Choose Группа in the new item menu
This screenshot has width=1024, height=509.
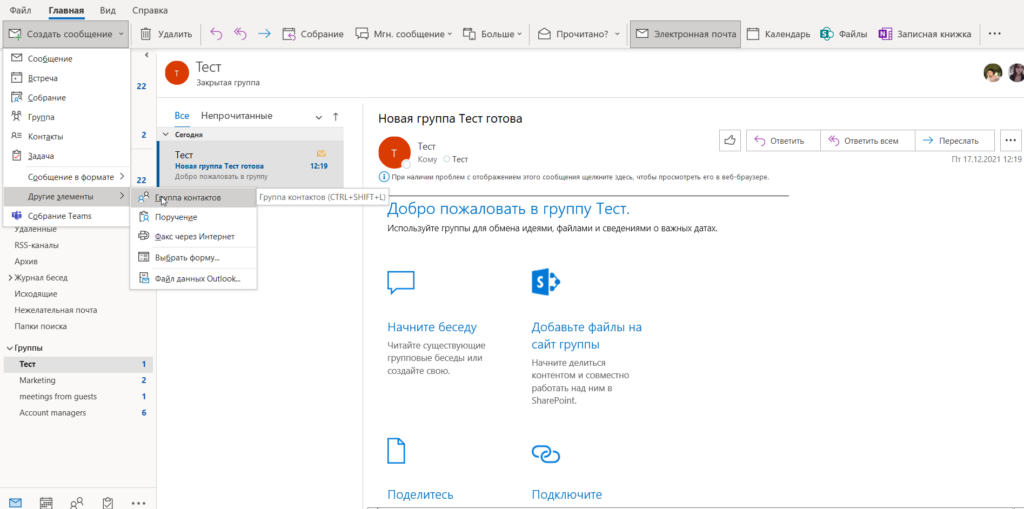coord(67,117)
